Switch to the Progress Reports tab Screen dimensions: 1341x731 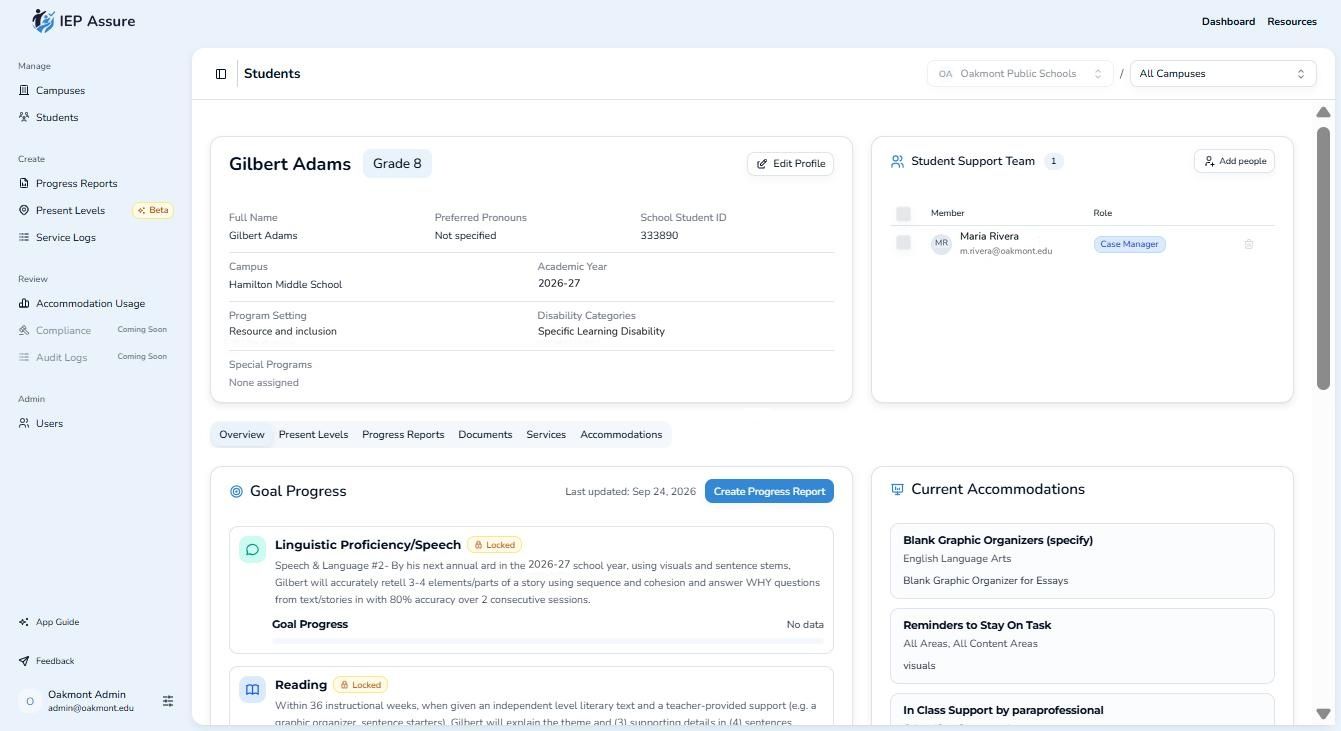tap(403, 435)
